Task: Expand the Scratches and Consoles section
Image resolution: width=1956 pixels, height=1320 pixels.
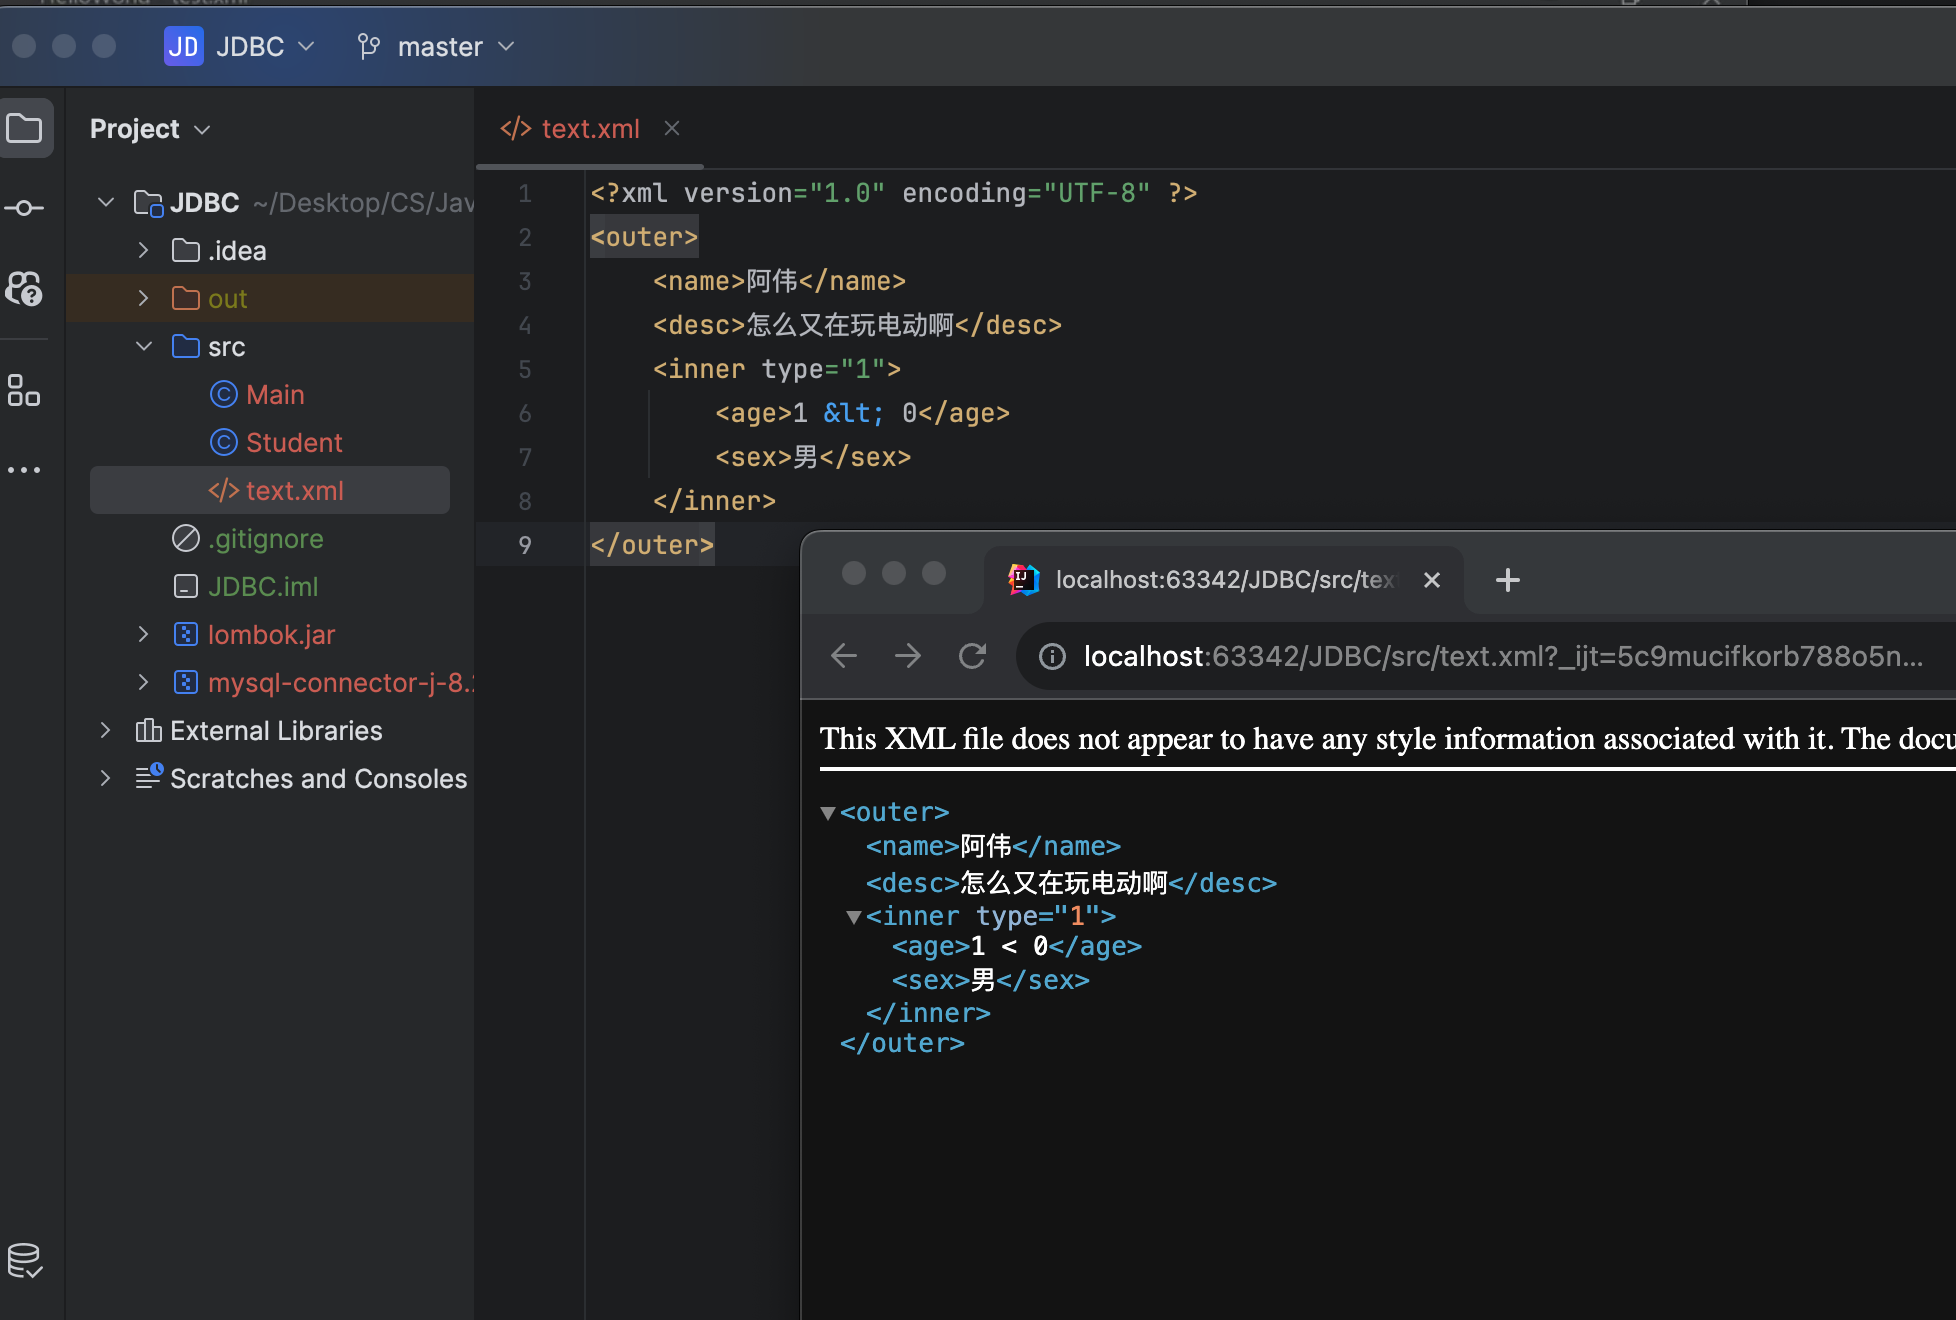Action: pyautogui.click(x=105, y=778)
